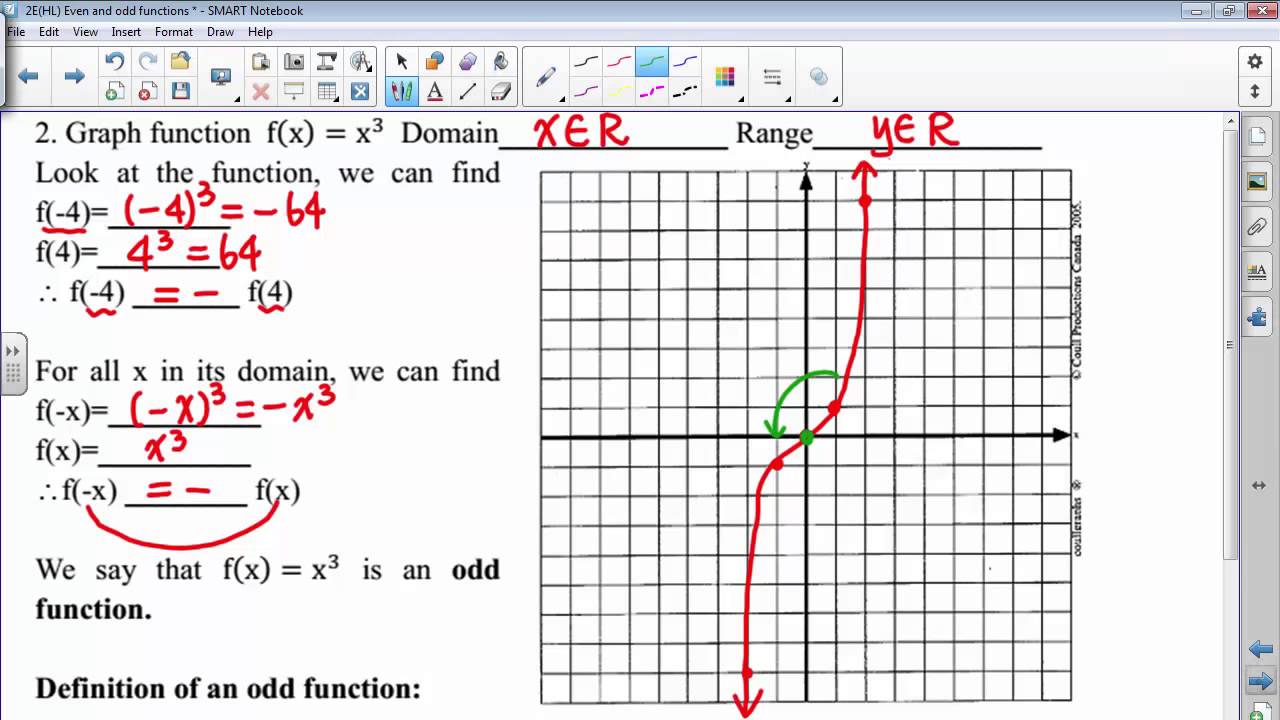Launch the document camera tool
Viewport: 1280px width, 720px height.
point(327,62)
